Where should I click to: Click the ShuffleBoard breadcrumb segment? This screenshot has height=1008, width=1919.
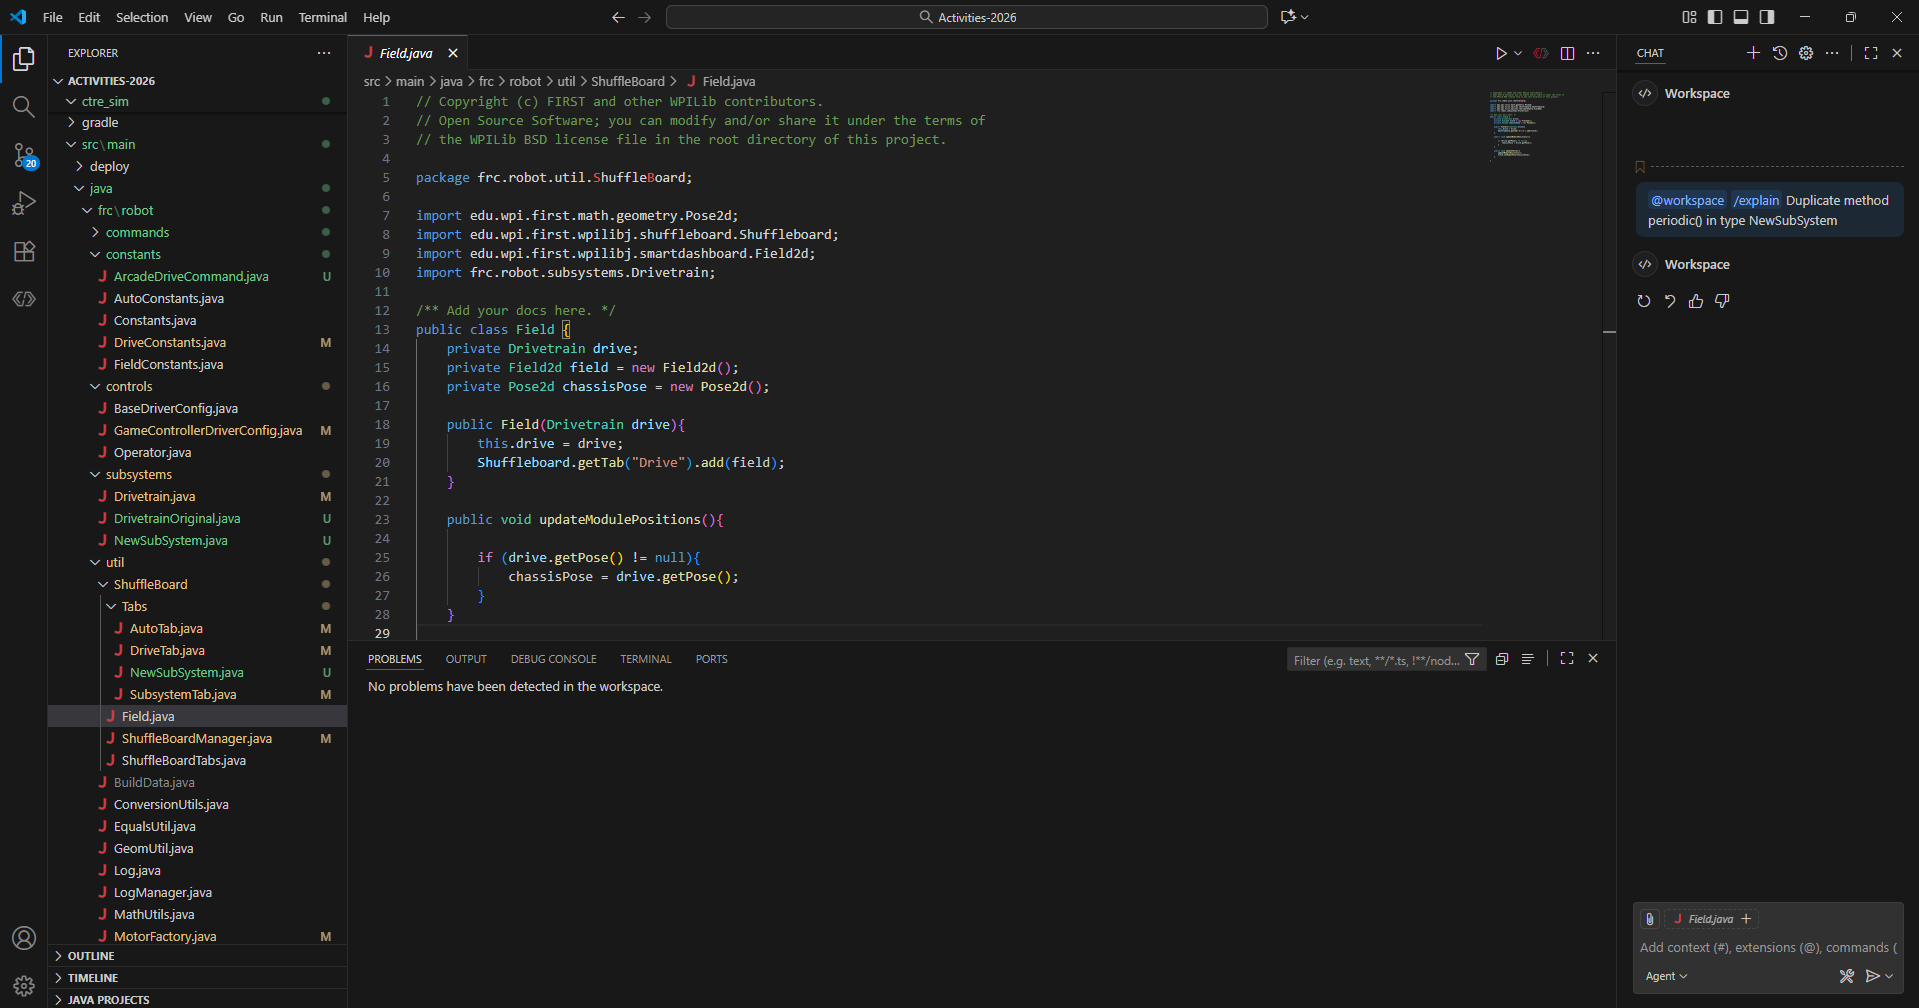click(x=627, y=81)
